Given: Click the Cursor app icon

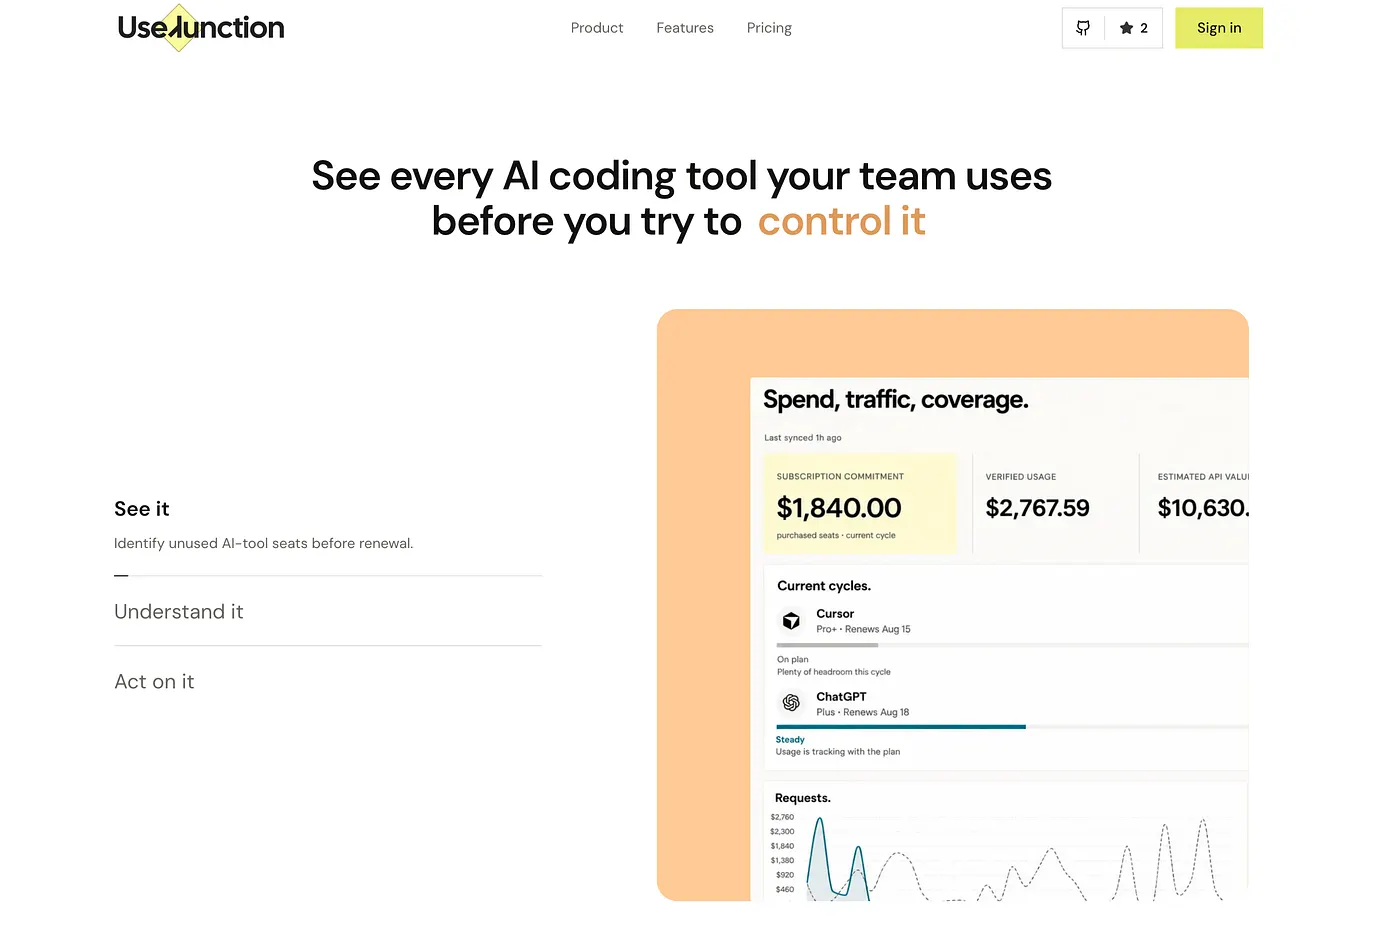Looking at the screenshot, I should (791, 621).
